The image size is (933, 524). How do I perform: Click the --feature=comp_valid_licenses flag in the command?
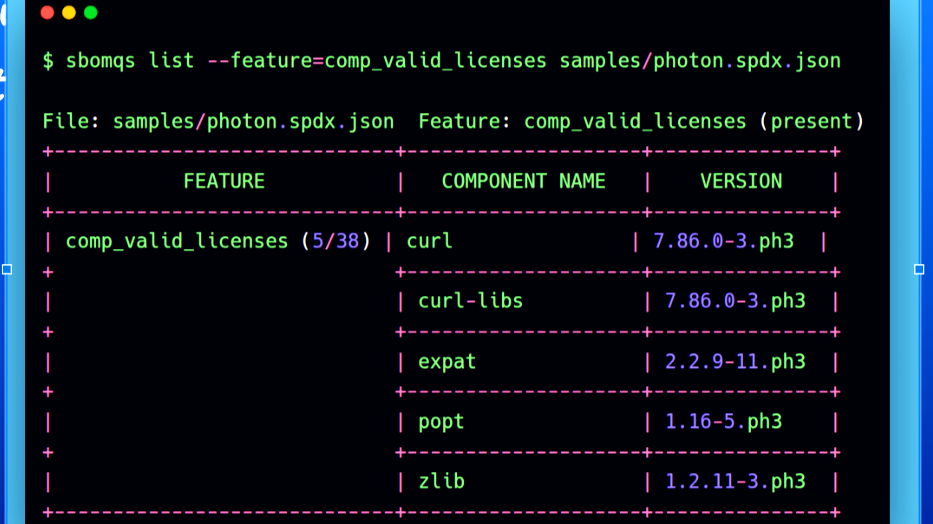(377, 61)
